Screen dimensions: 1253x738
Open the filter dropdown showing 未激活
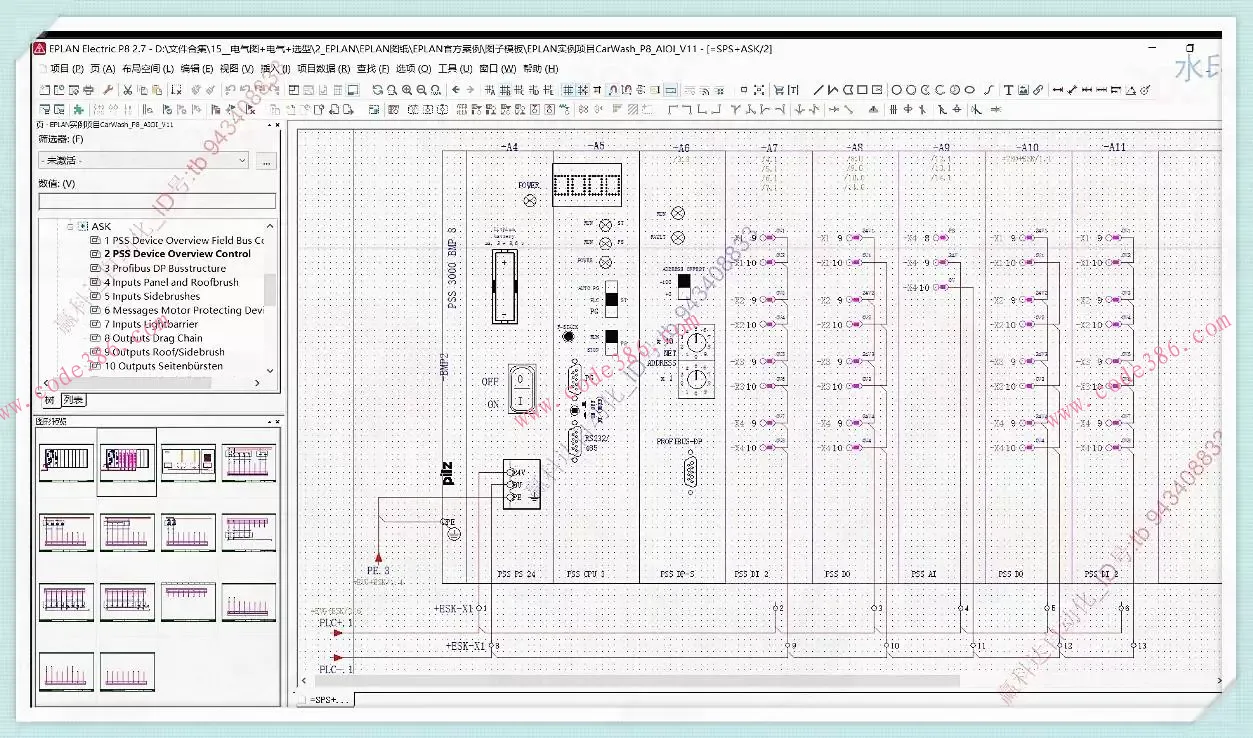pos(143,161)
